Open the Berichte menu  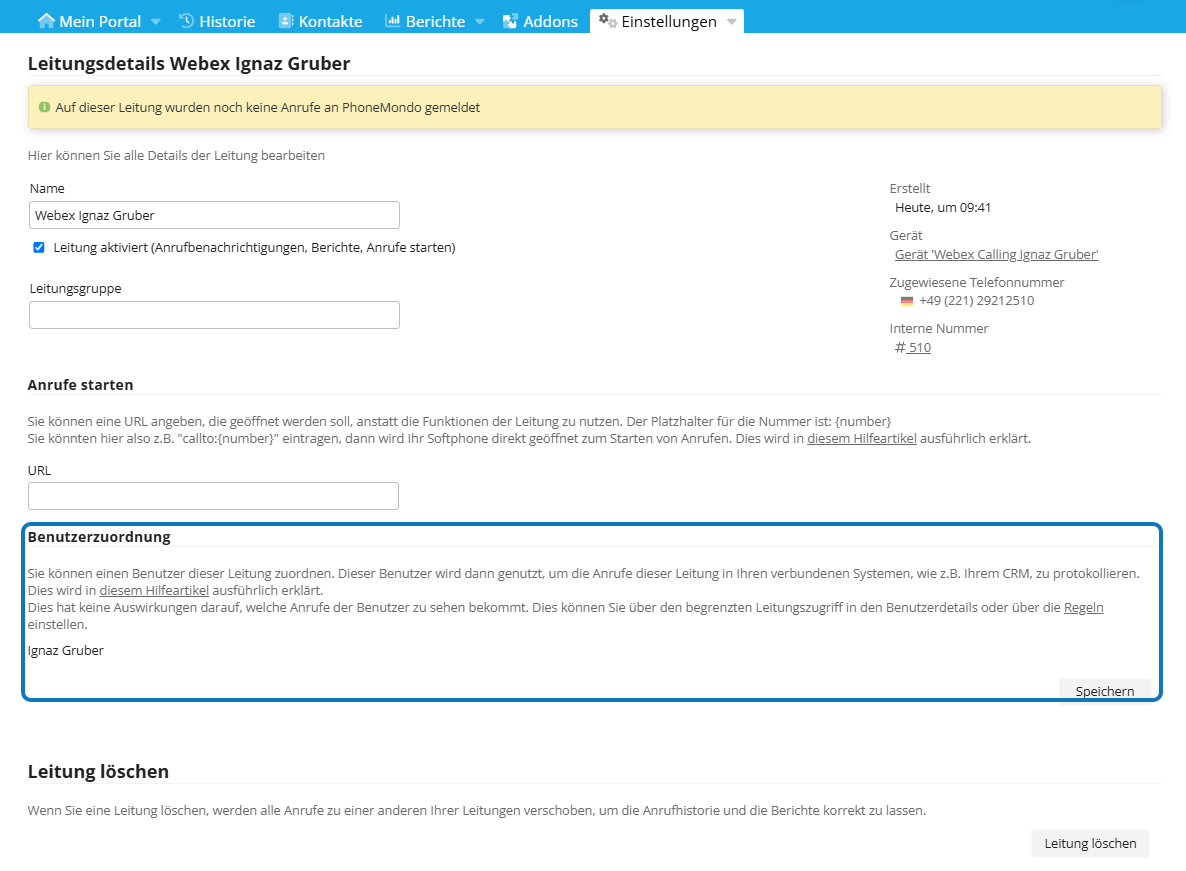tap(435, 21)
